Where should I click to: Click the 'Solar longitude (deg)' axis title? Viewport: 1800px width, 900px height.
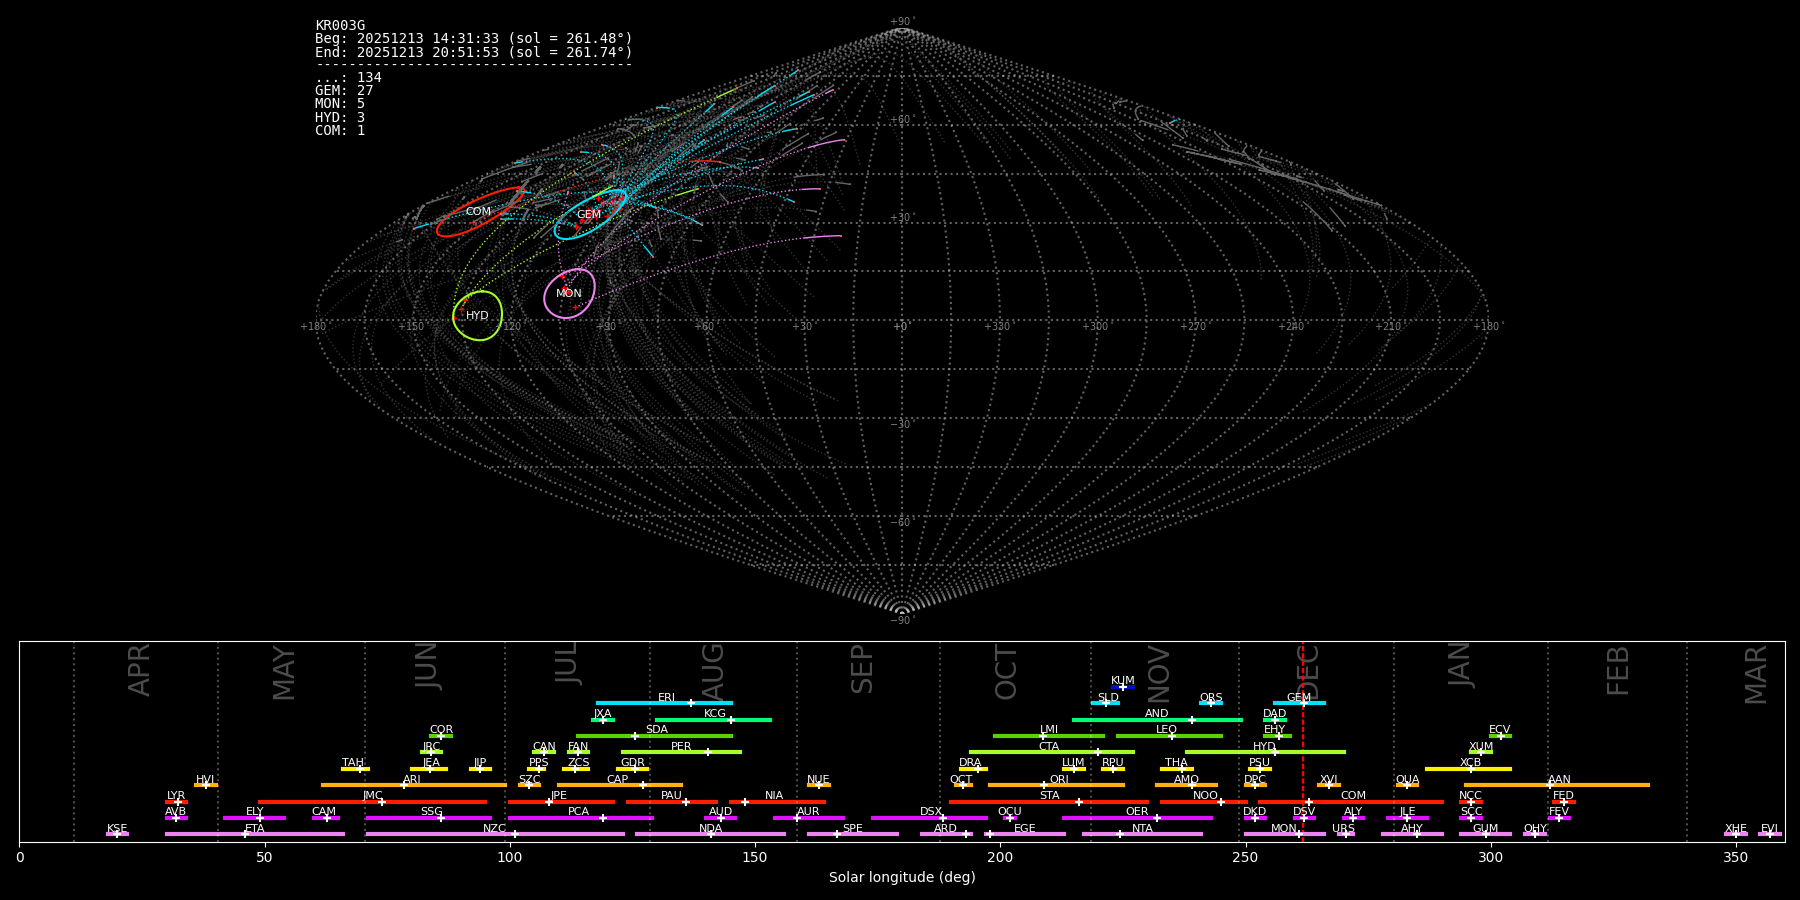point(902,878)
